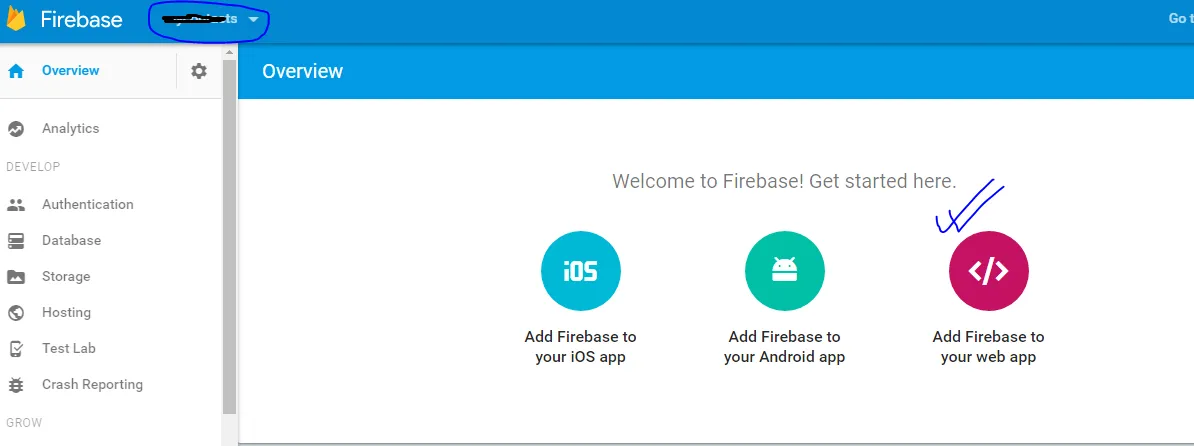This screenshot has width=1194, height=446.
Task: Click the Hosting globe icon
Action: (16, 313)
